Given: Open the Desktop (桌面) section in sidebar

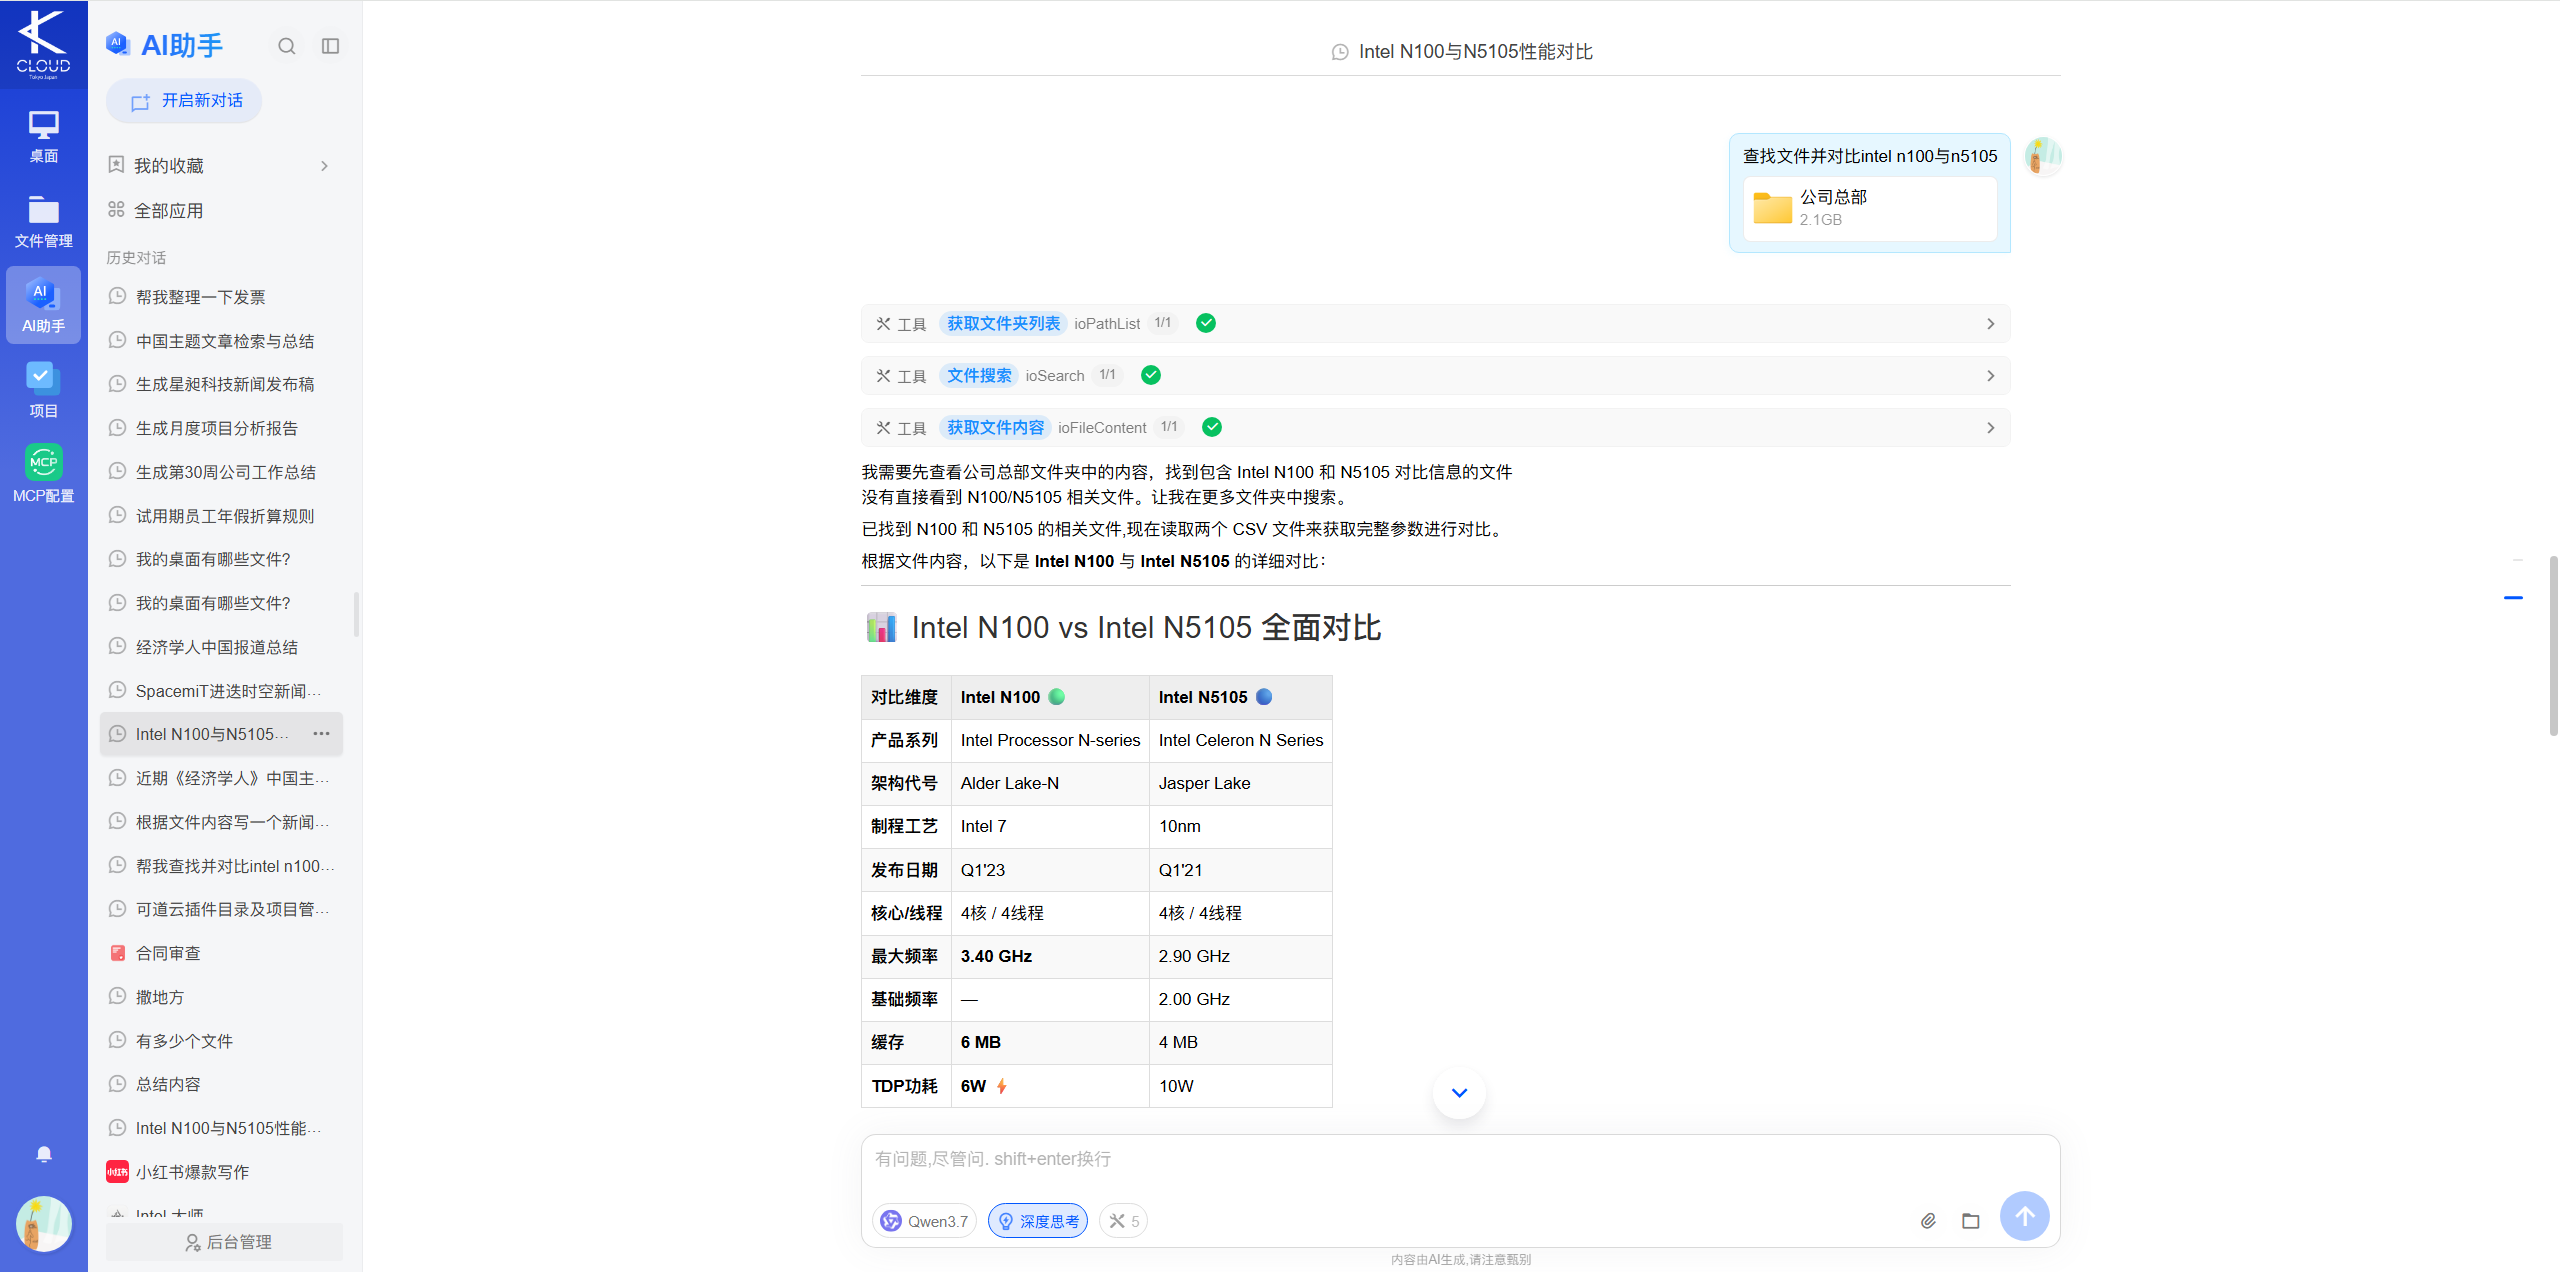Looking at the screenshot, I should click(x=43, y=136).
